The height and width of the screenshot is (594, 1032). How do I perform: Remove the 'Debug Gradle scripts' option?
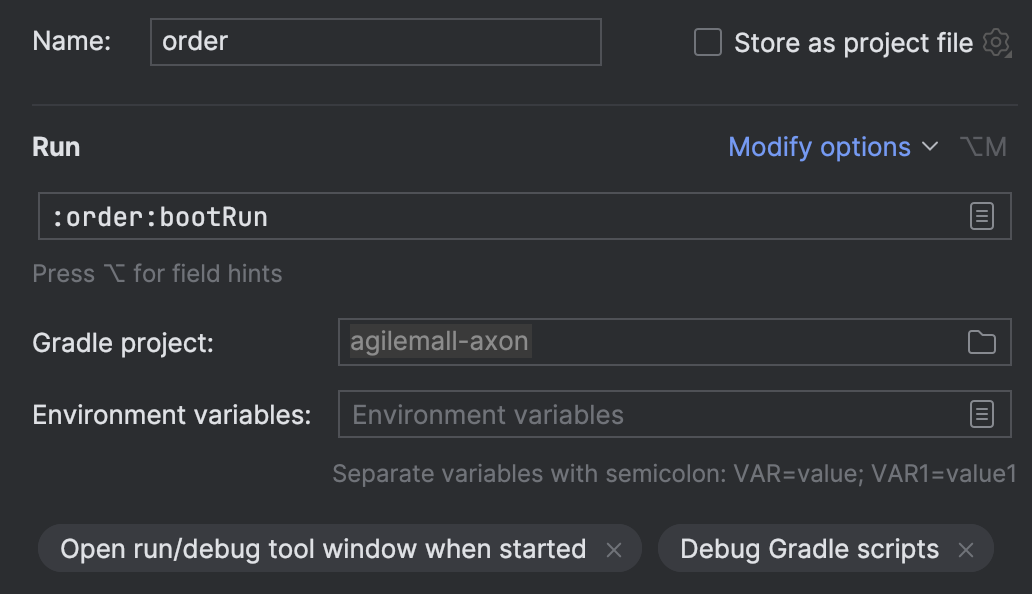pyautogui.click(x=966, y=549)
